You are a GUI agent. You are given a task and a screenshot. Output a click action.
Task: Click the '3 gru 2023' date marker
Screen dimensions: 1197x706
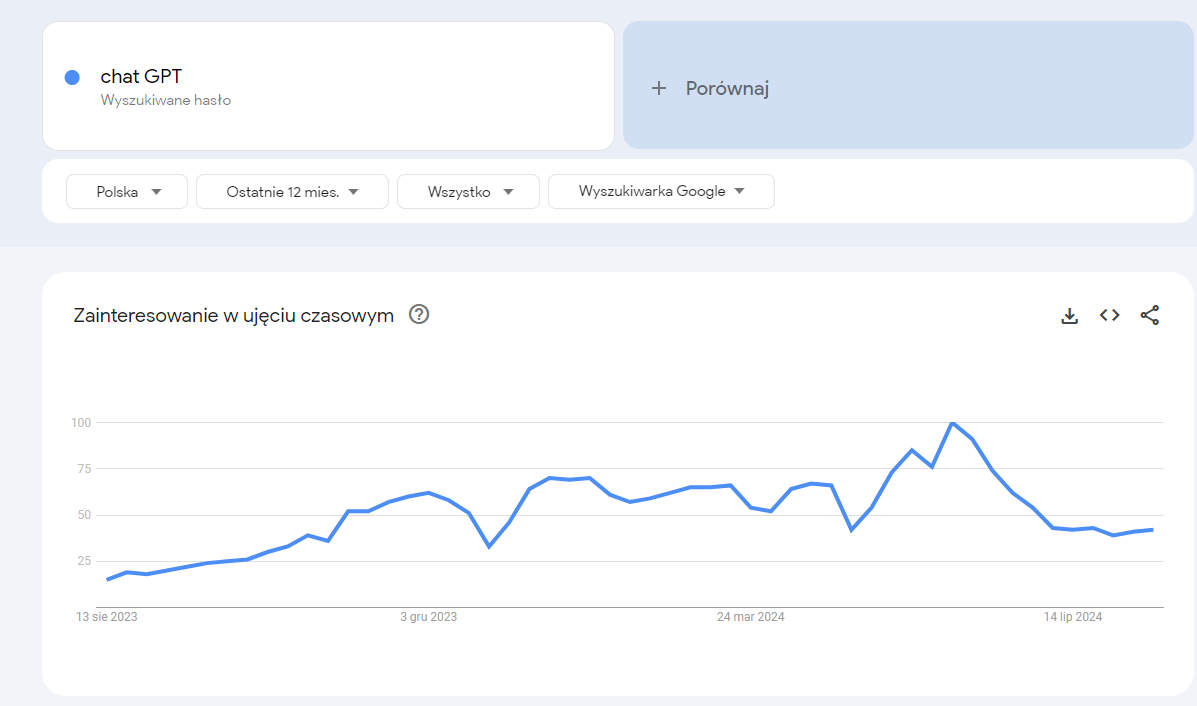pyautogui.click(x=429, y=617)
